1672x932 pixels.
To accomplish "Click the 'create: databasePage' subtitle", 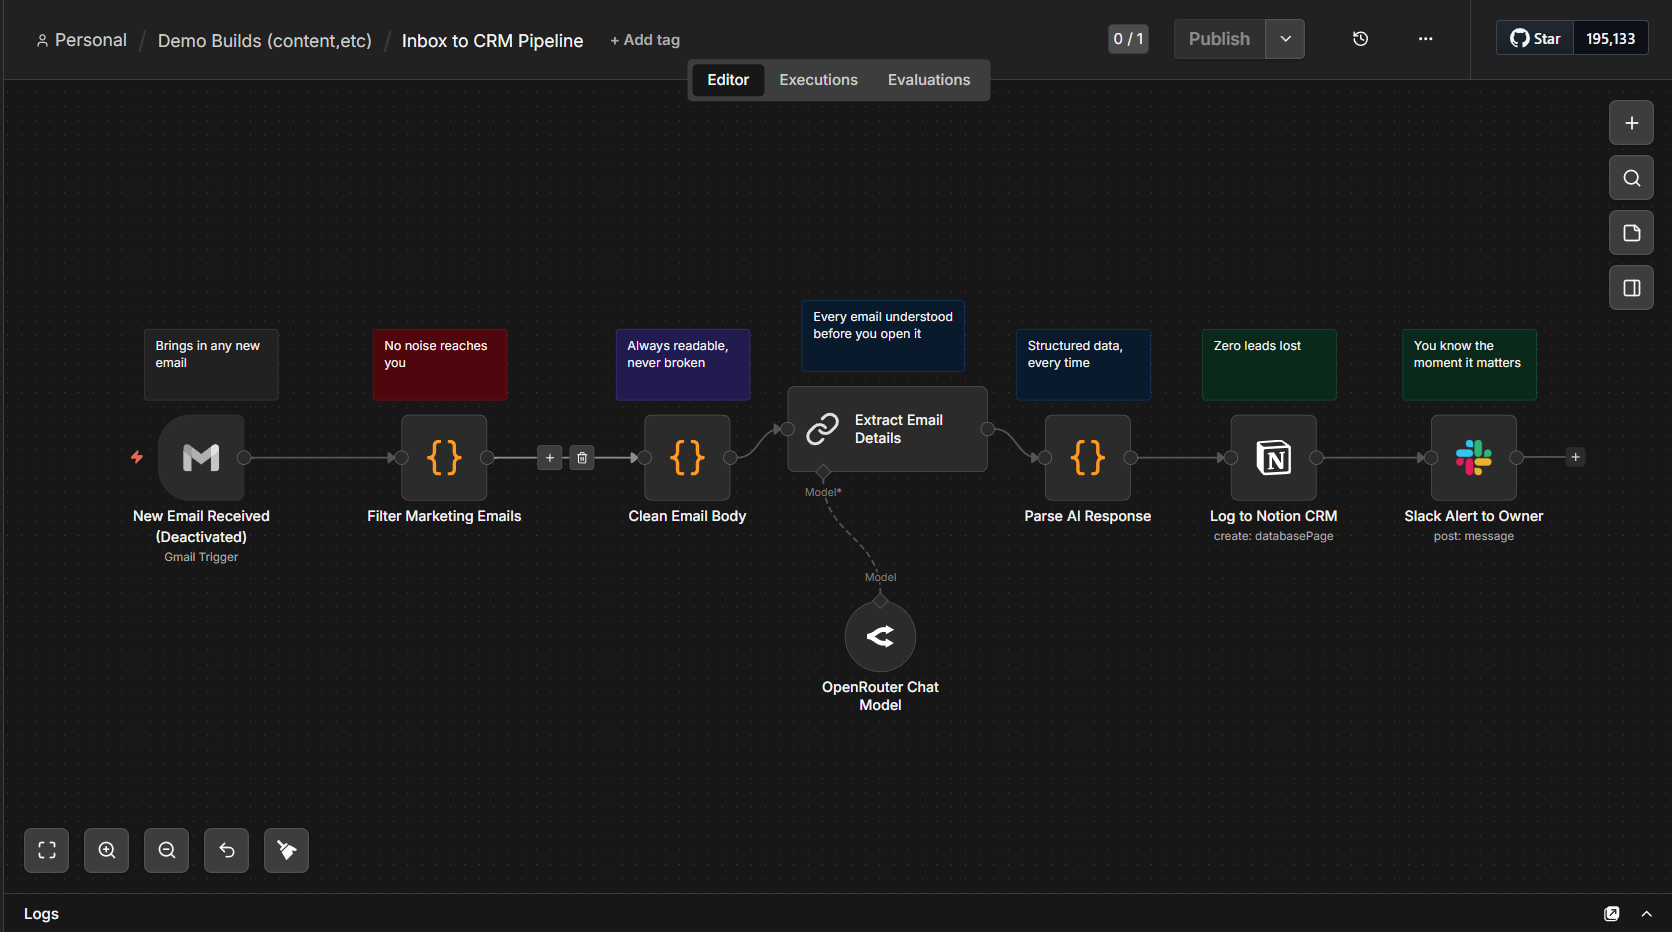I will click(1273, 536).
